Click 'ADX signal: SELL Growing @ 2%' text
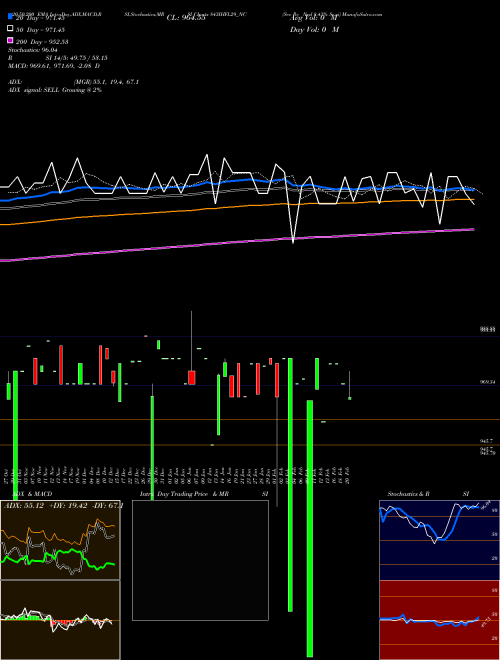The width and height of the screenshot is (500, 660). 55,90
